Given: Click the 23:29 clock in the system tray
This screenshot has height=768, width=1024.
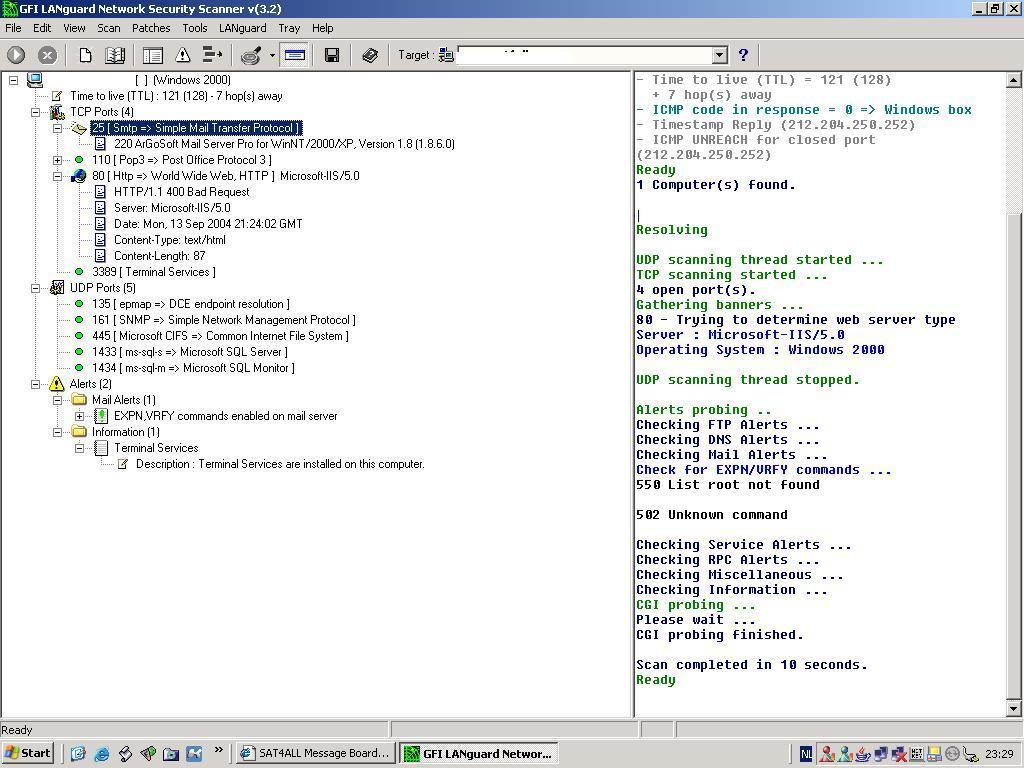Looking at the screenshot, I should point(1000,754).
